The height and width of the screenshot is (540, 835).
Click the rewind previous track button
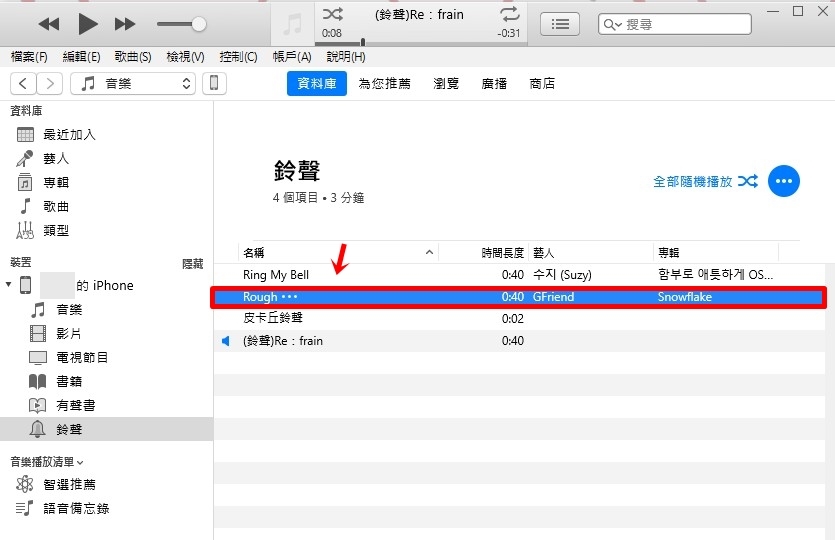pyautogui.click(x=49, y=24)
